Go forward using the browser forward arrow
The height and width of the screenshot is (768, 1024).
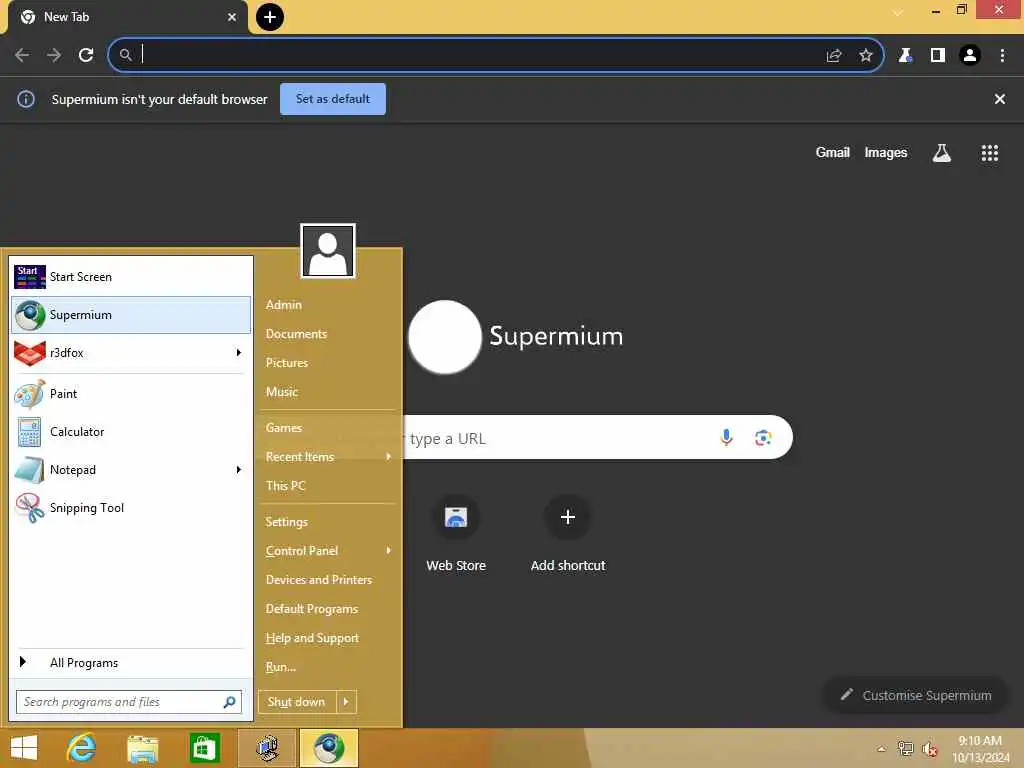point(54,55)
